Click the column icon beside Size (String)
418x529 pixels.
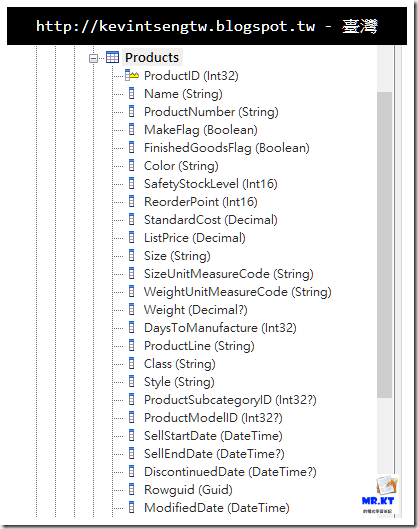tap(132, 255)
